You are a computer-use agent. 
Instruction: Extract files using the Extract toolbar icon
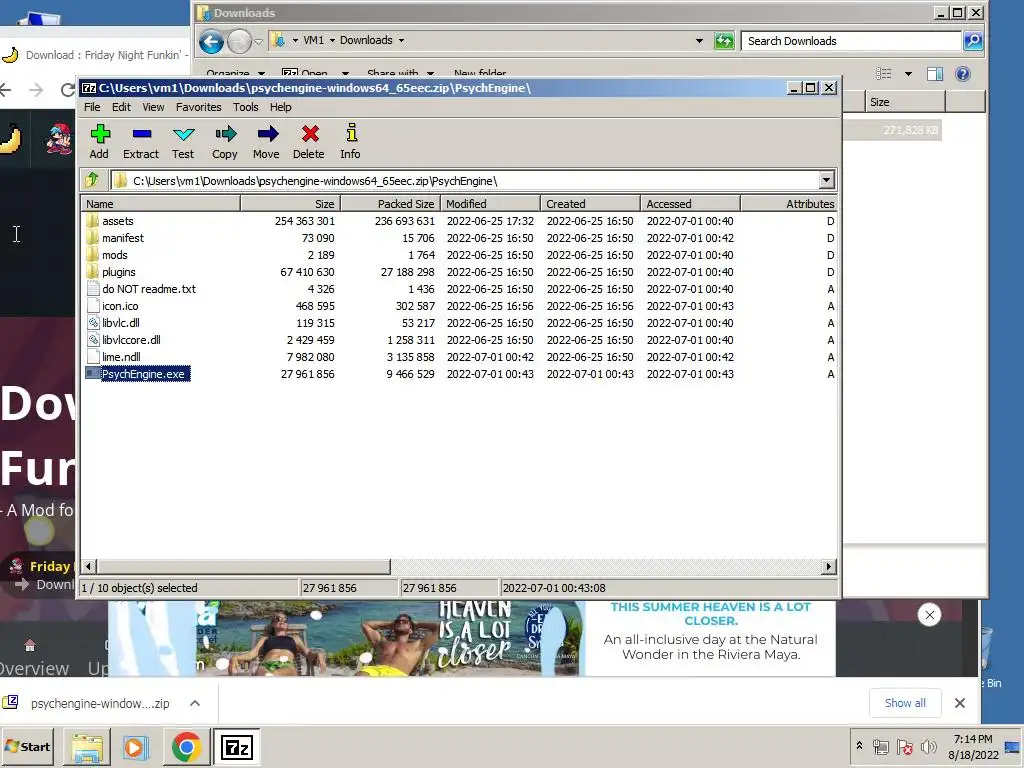[x=141, y=142]
